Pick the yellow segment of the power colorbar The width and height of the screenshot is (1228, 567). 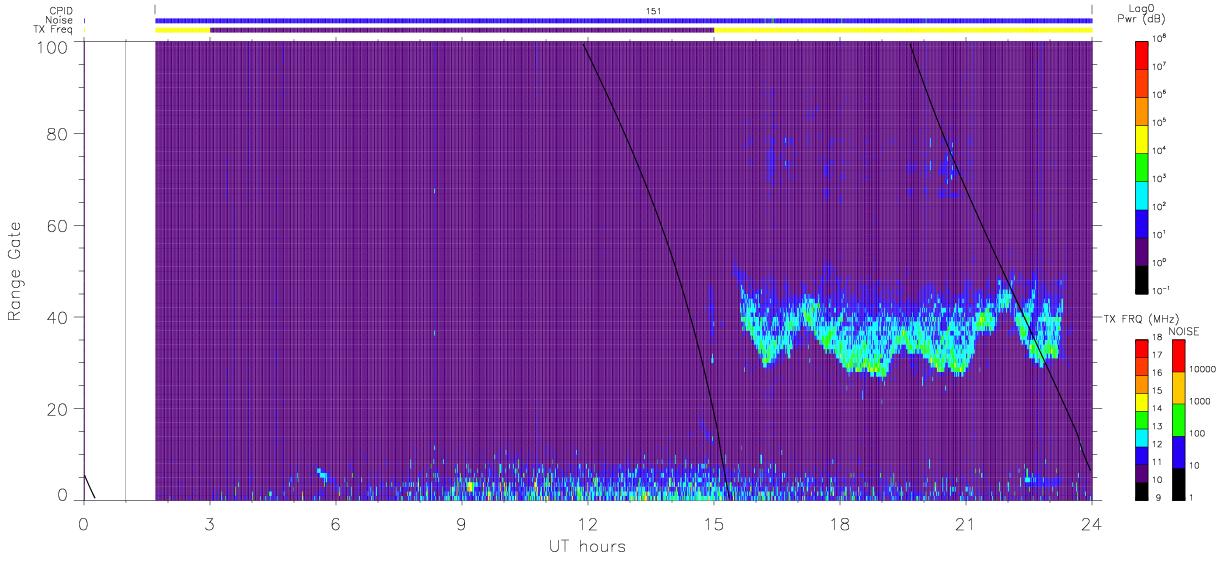pos(1143,138)
